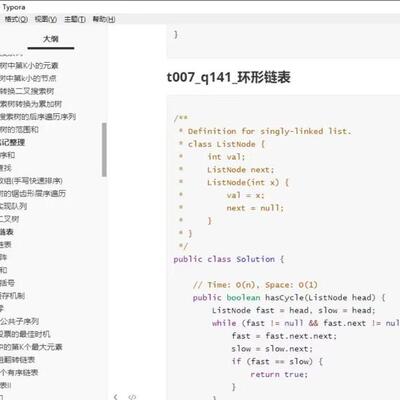Jump to outline item ending 树中第k小的节点
Image resolution: width=400 pixels, height=400 pixels.
(28, 78)
